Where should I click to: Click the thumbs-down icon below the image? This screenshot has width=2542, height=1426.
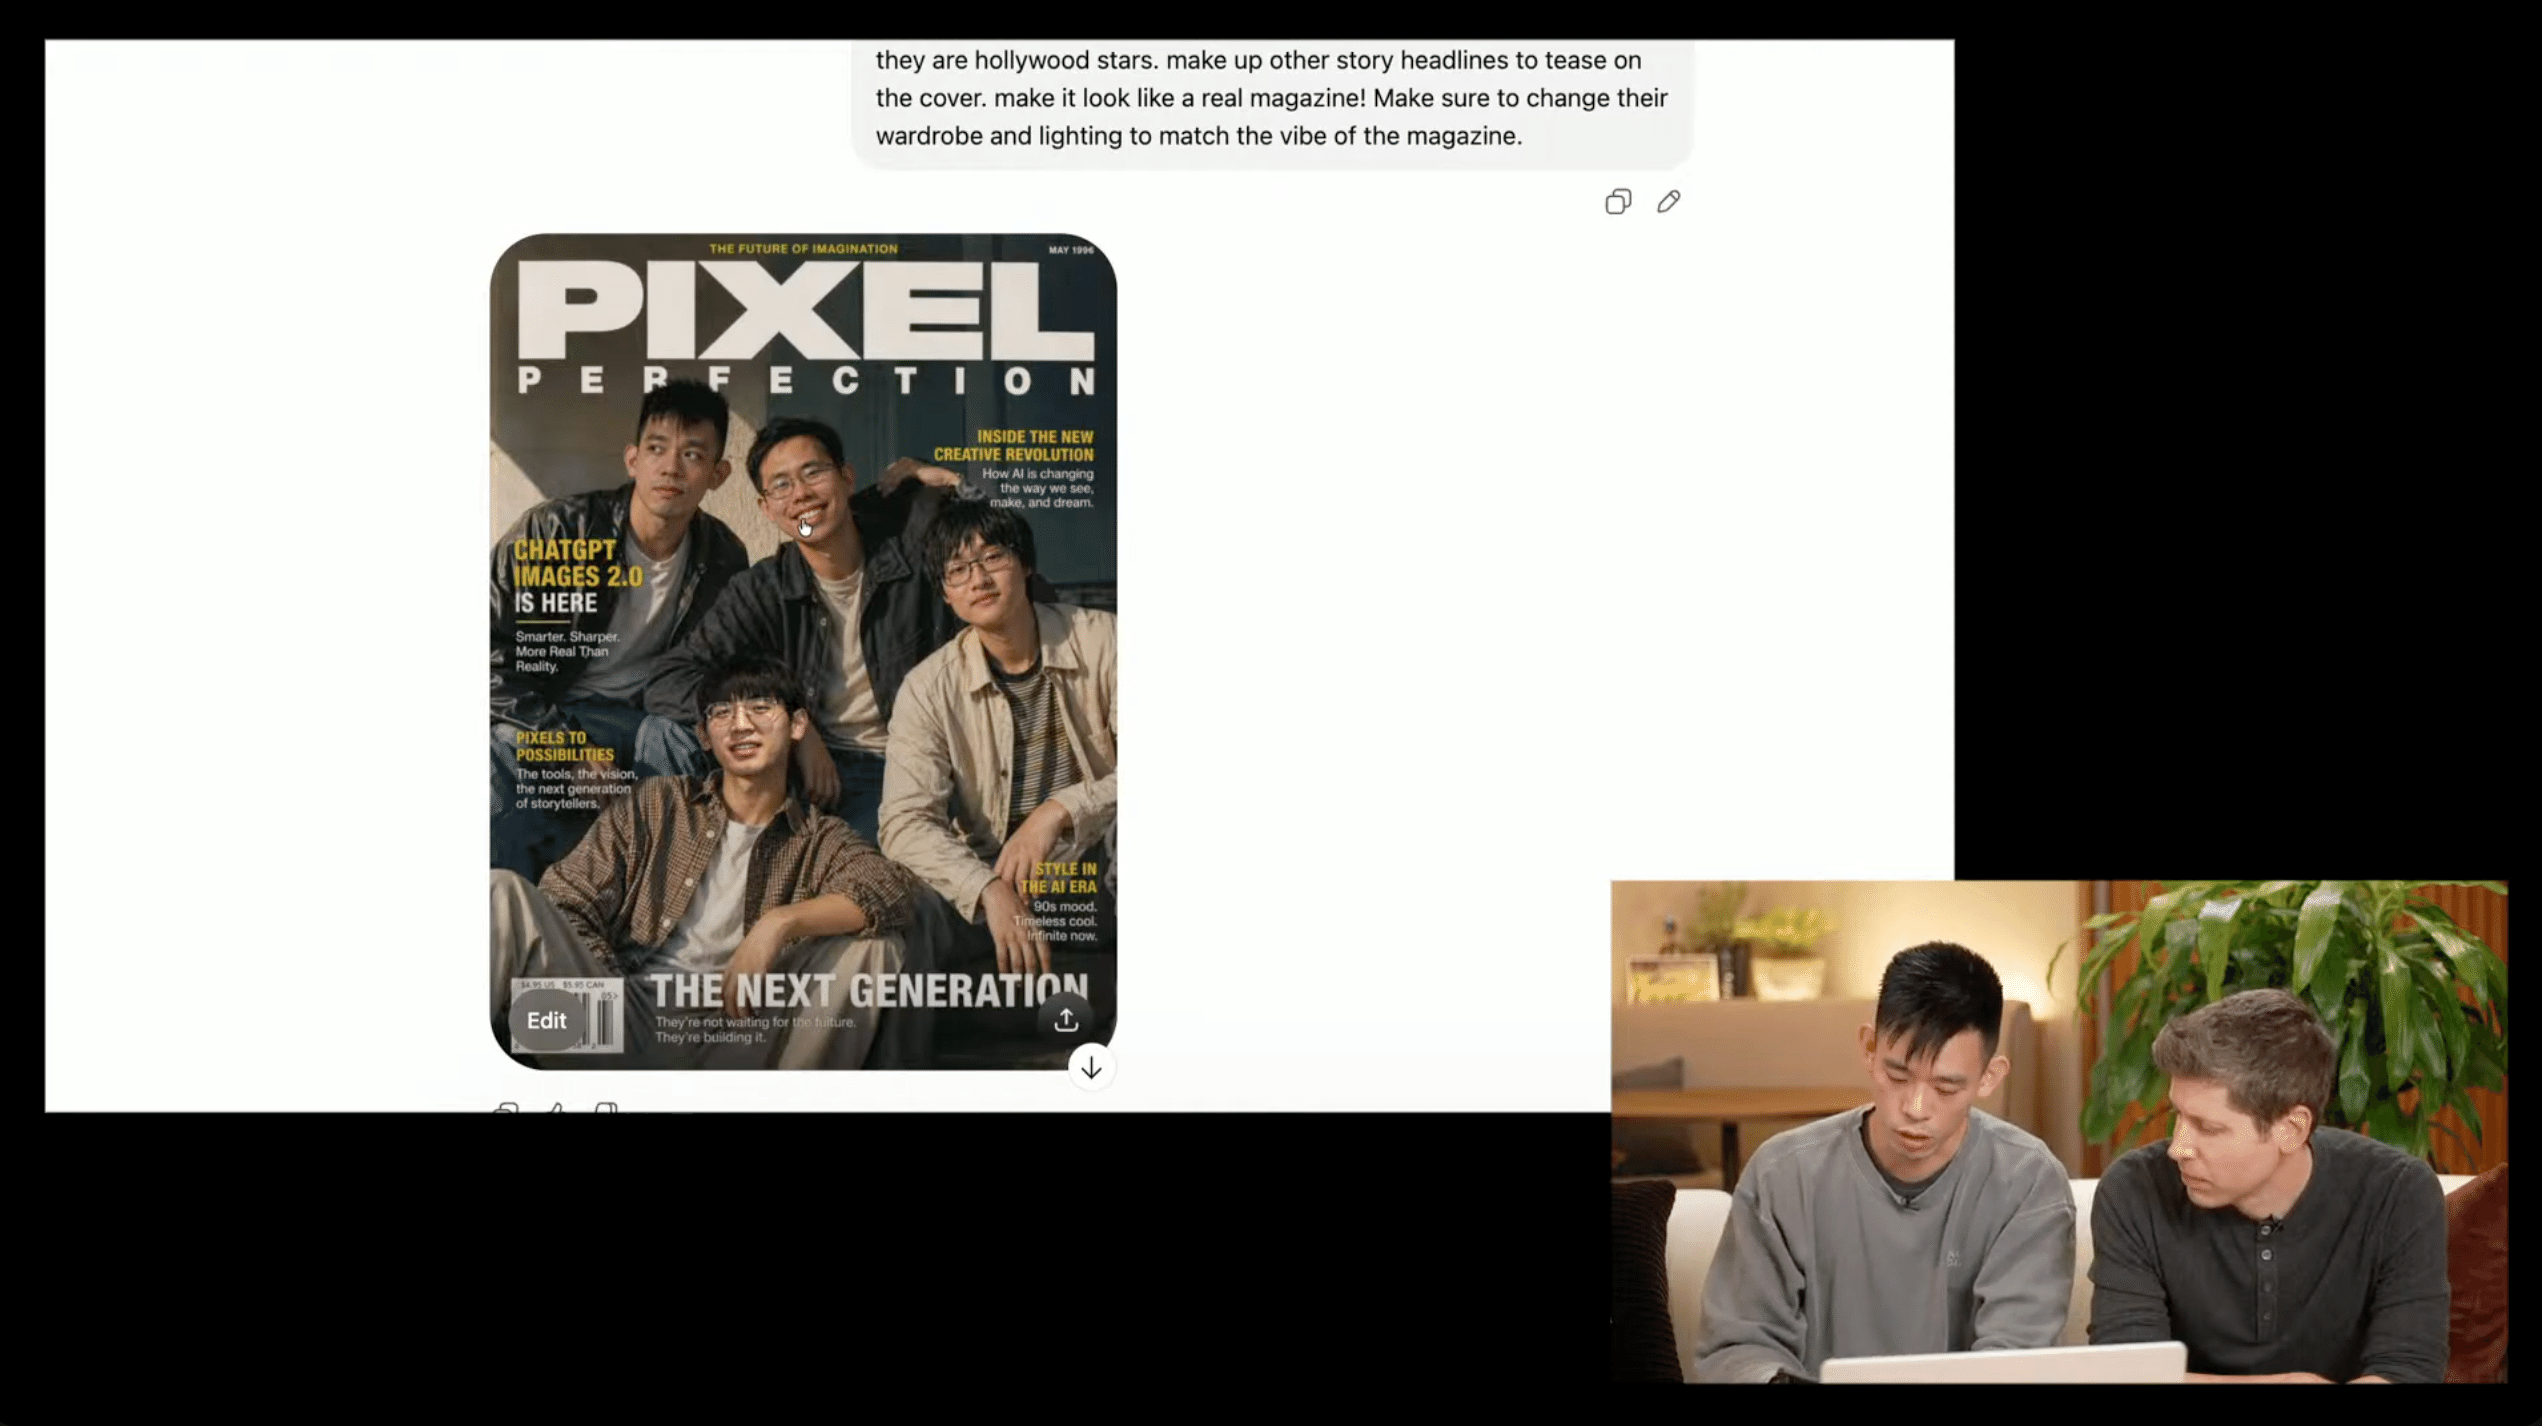pyautogui.click(x=606, y=1108)
